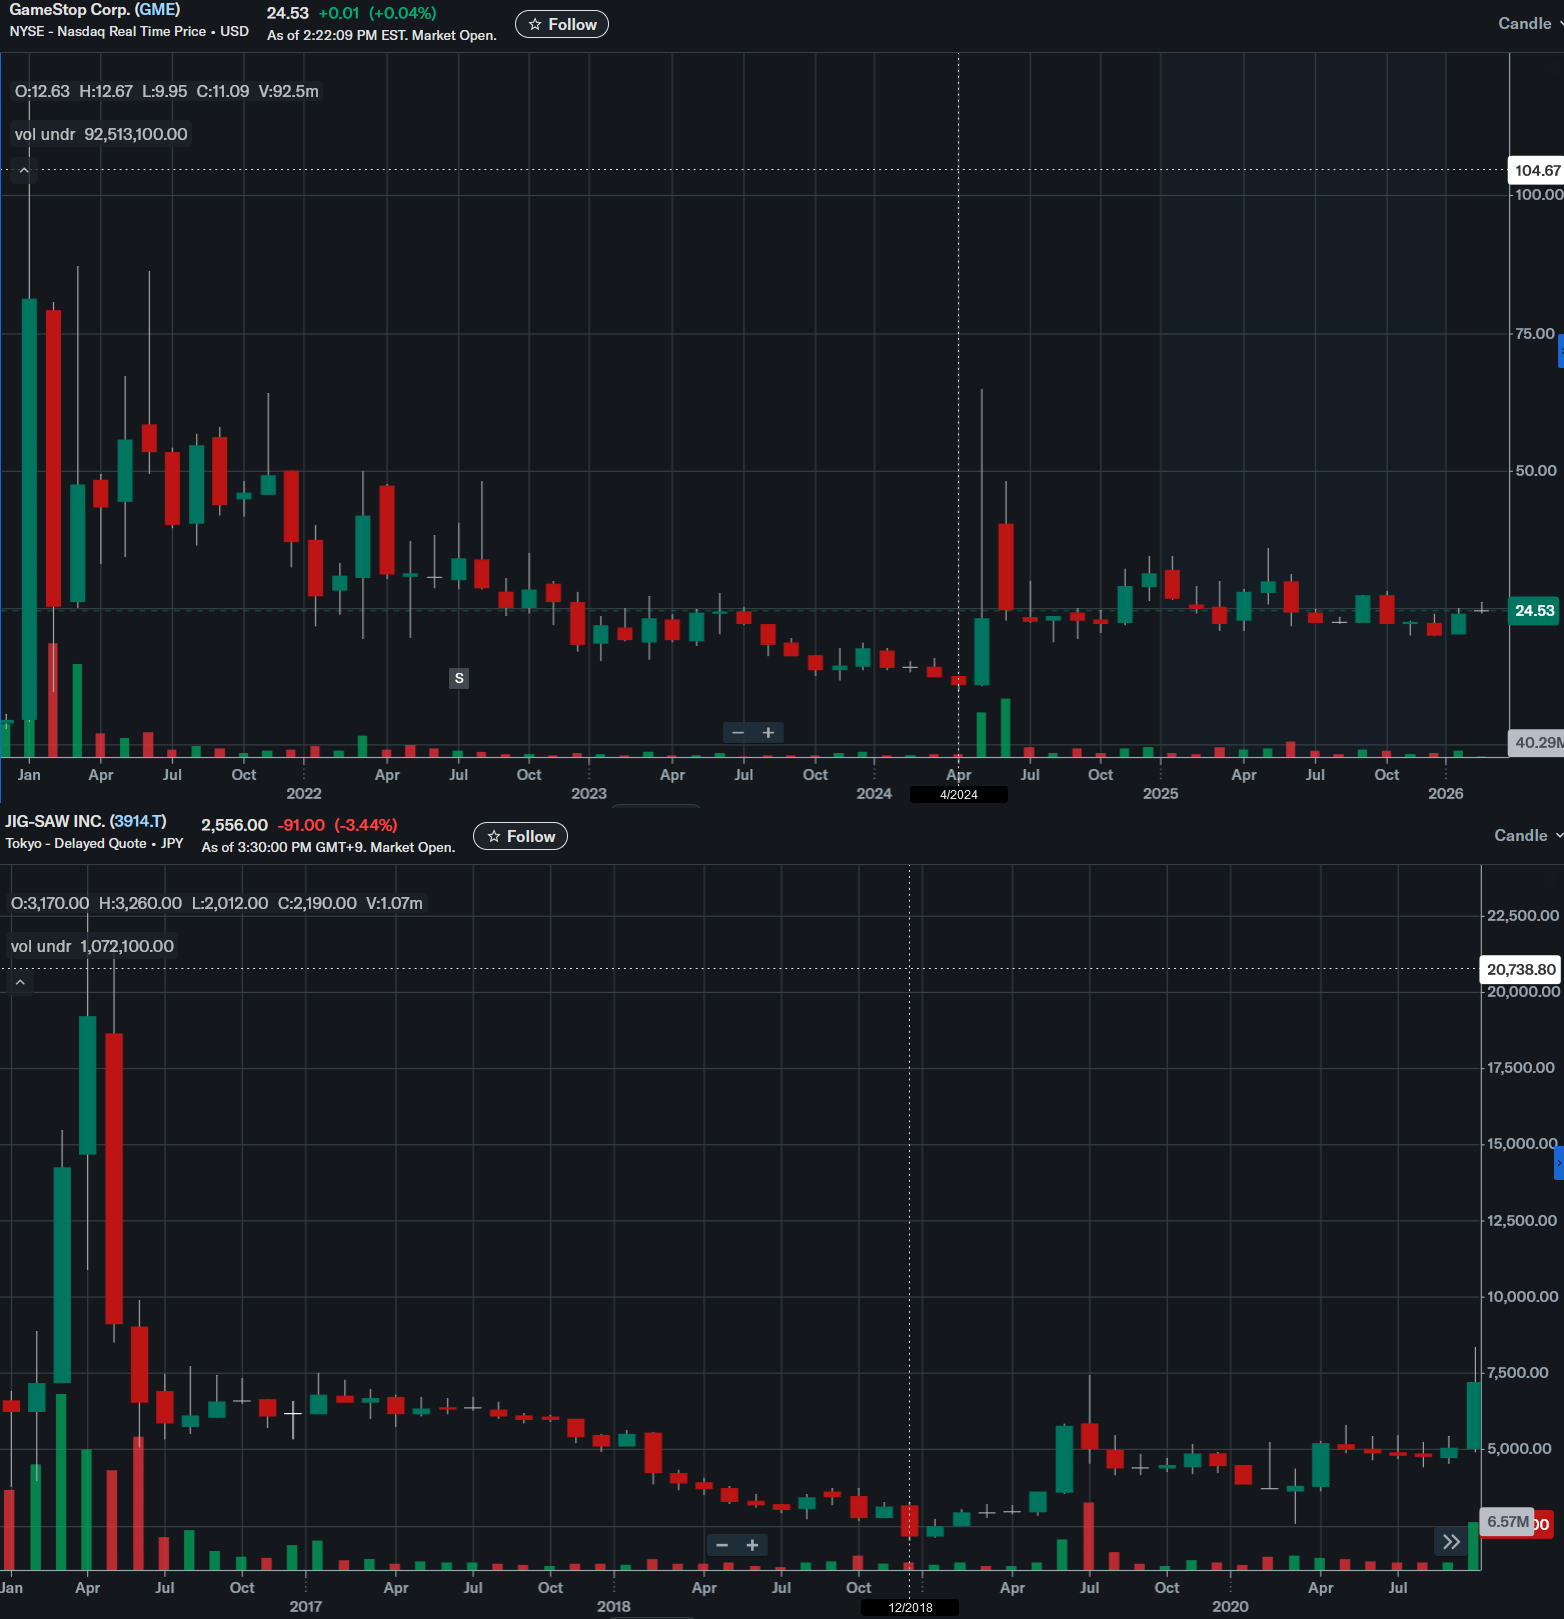The image size is (1564, 1619).
Task: Click the 17,500.00 price axis label
Action: (1522, 1068)
